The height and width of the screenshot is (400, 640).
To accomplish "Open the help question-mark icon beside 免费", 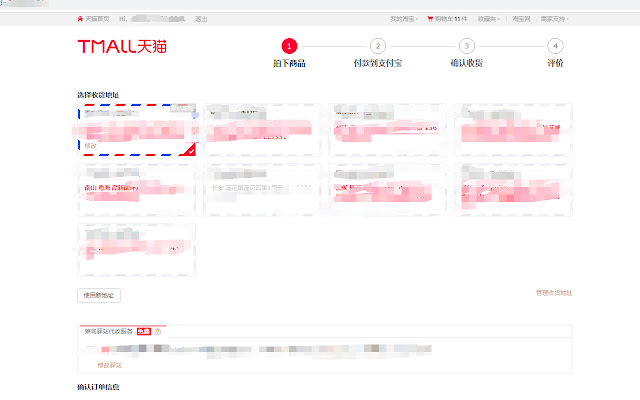I will pos(158,331).
